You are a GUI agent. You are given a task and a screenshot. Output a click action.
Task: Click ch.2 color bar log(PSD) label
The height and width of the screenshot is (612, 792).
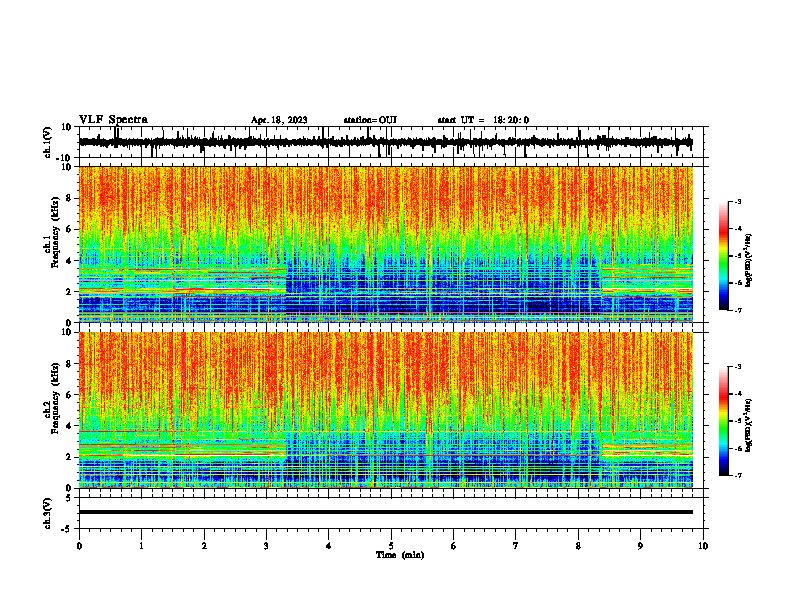pyautogui.click(x=749, y=425)
